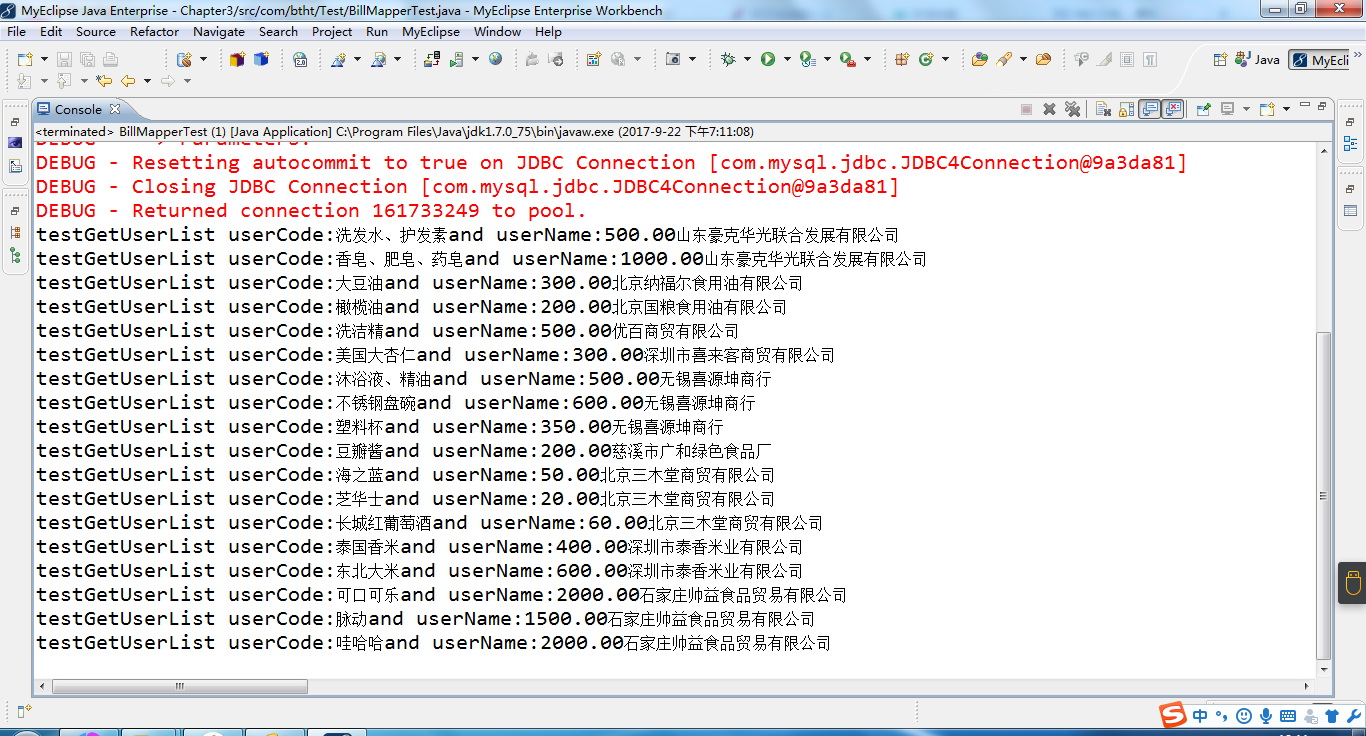Screen dimensions: 1366x736
Task: Open the Sogou soft keyboard icon
Action: [1288, 715]
